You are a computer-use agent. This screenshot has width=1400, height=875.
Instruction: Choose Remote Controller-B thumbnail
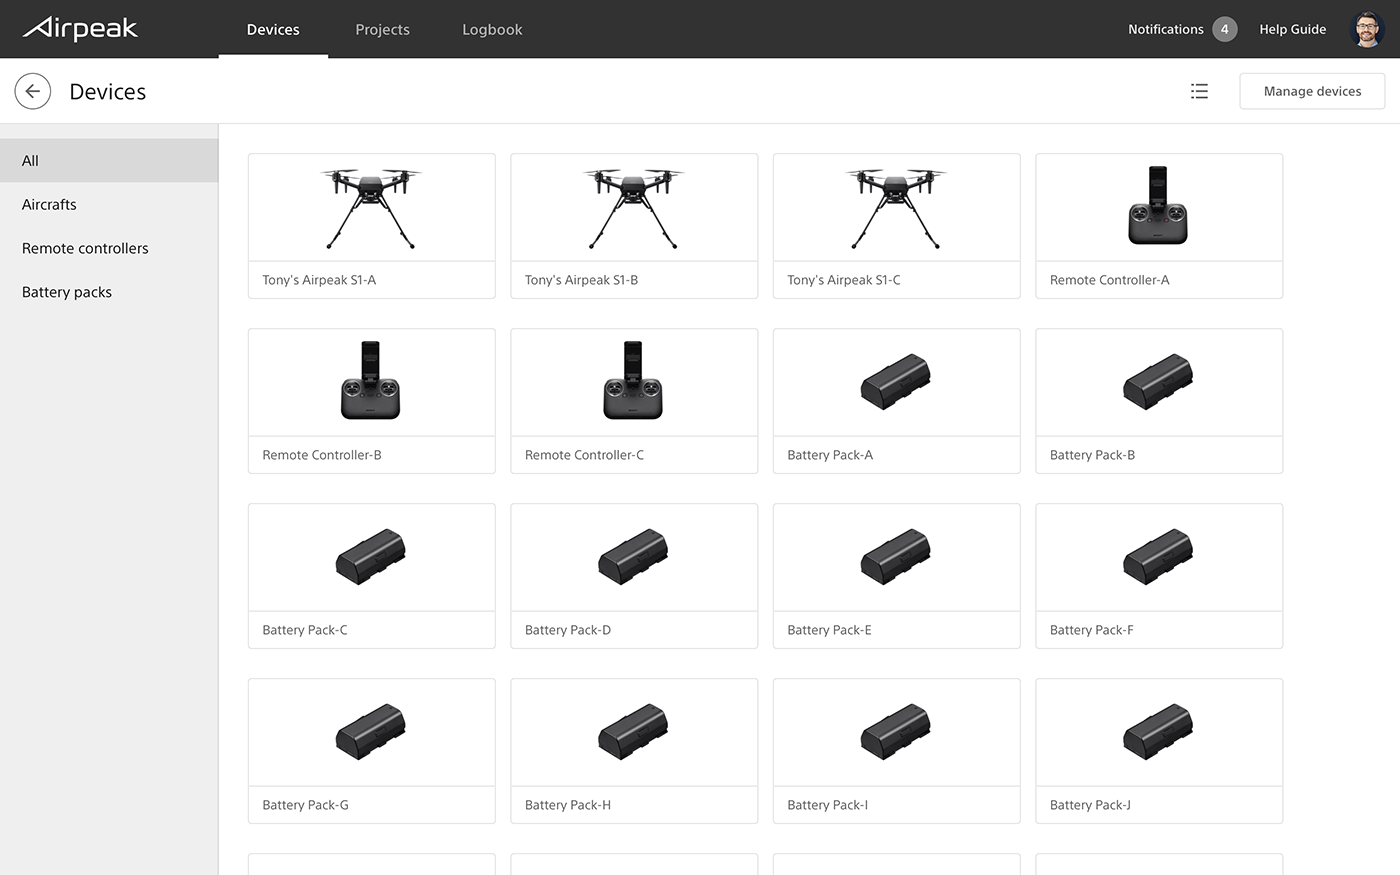(371, 382)
